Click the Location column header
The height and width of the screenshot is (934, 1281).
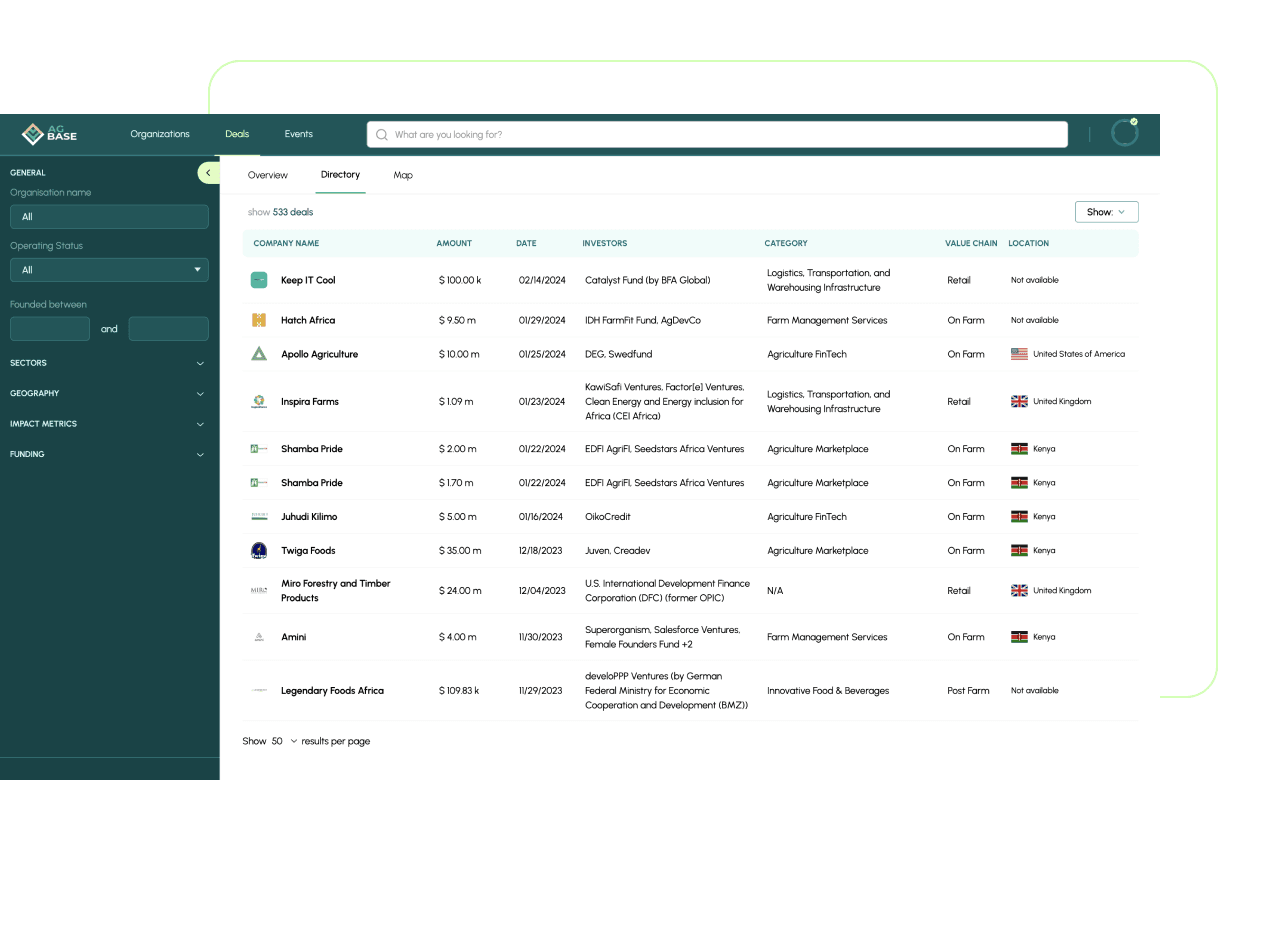[x=1029, y=243]
